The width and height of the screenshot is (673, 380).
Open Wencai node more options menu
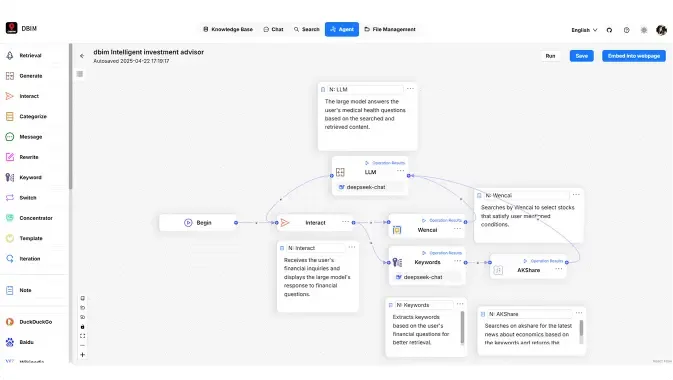pyautogui.click(x=458, y=228)
